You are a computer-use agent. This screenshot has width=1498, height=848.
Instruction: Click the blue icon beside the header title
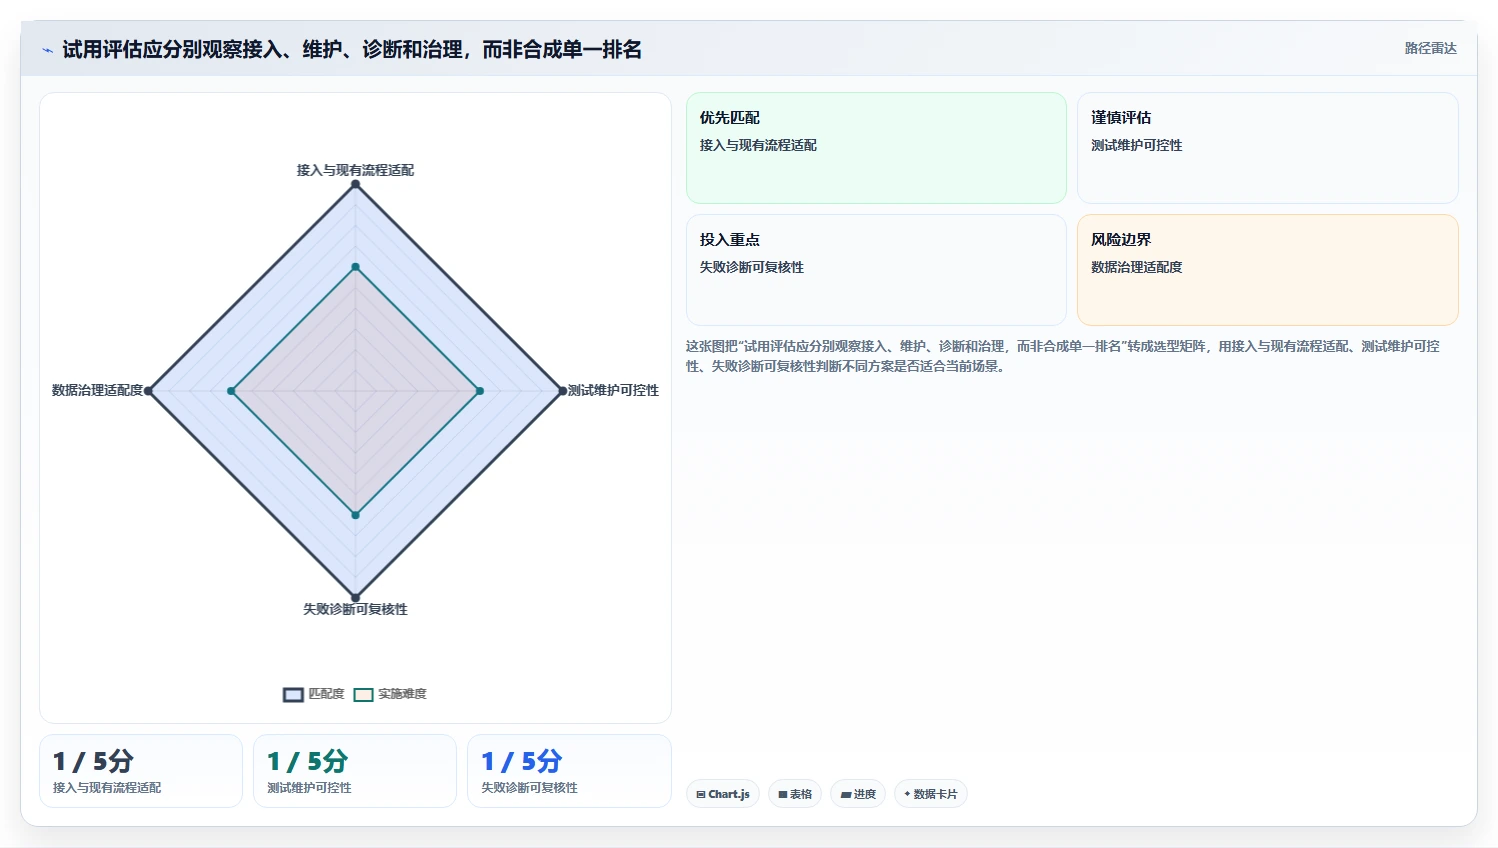coord(47,50)
